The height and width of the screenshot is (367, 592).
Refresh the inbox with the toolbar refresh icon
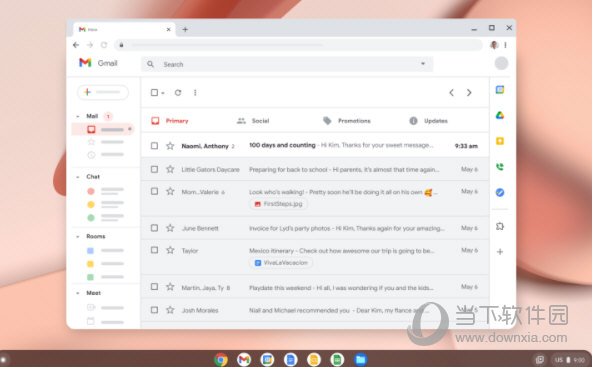pyautogui.click(x=178, y=93)
